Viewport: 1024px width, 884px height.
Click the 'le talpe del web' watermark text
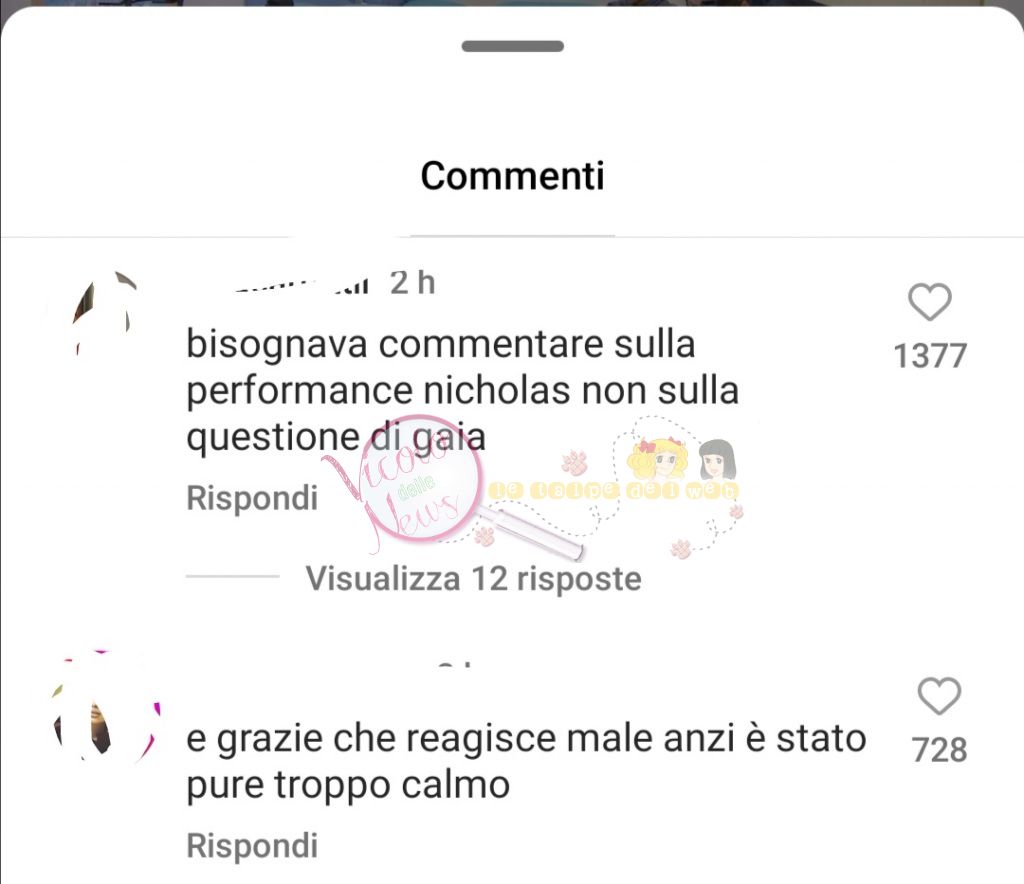(x=613, y=490)
